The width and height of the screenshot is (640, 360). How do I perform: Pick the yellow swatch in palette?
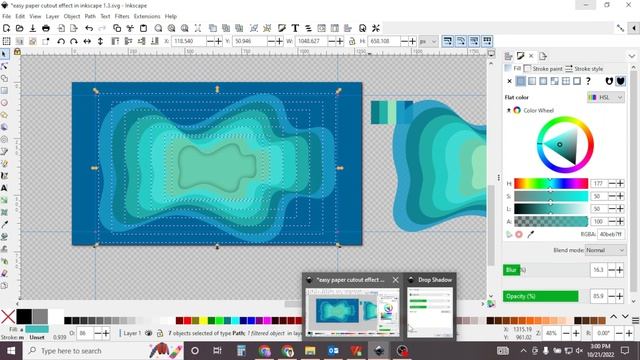point(203,320)
